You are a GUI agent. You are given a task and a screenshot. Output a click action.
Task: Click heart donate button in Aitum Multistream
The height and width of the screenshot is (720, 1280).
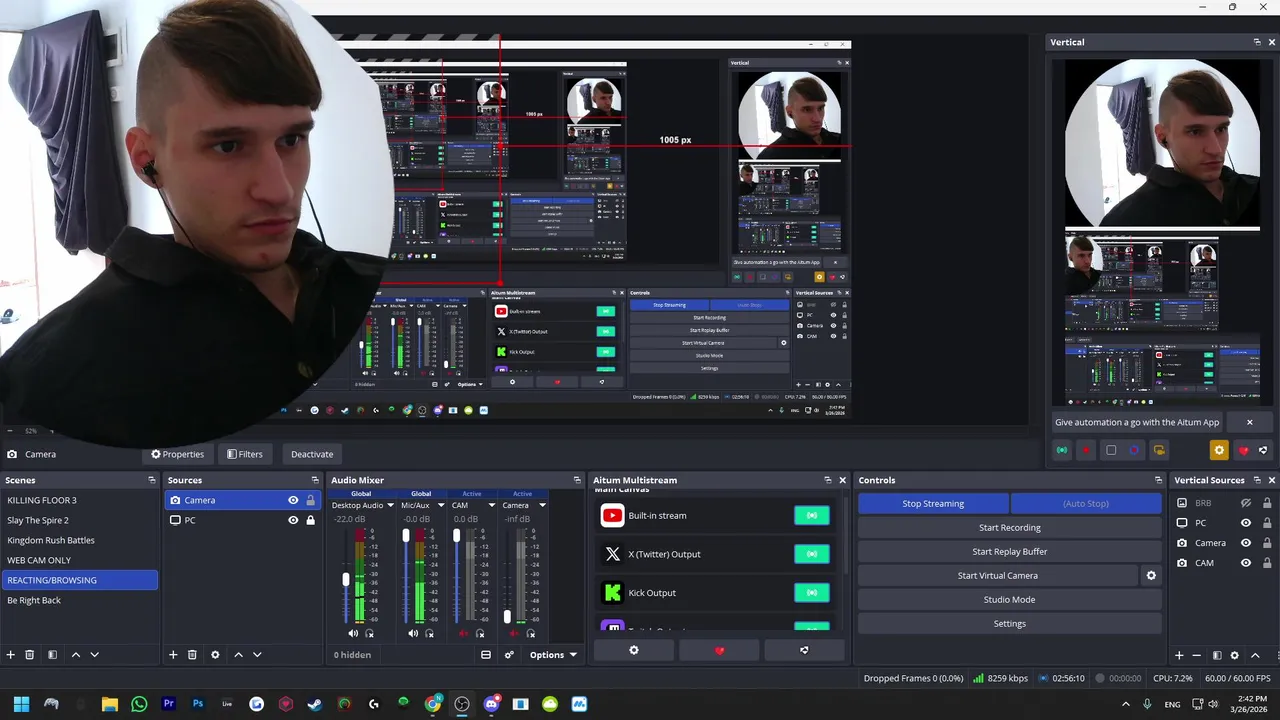[719, 650]
